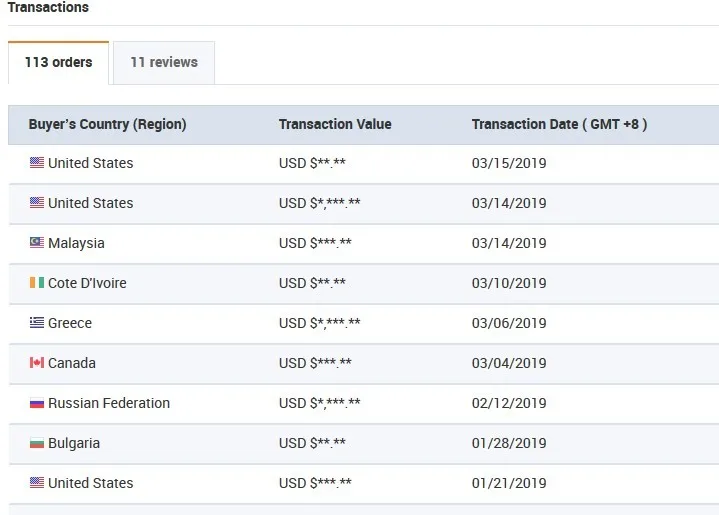The width and height of the screenshot is (719, 515).
Task: Click the Buyer's Country (Region) column header
Action: [107, 125]
